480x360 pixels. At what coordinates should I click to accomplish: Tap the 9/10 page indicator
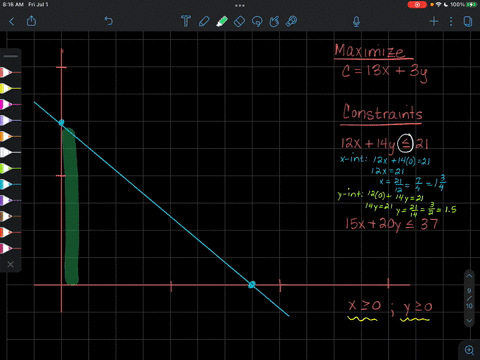469,298
